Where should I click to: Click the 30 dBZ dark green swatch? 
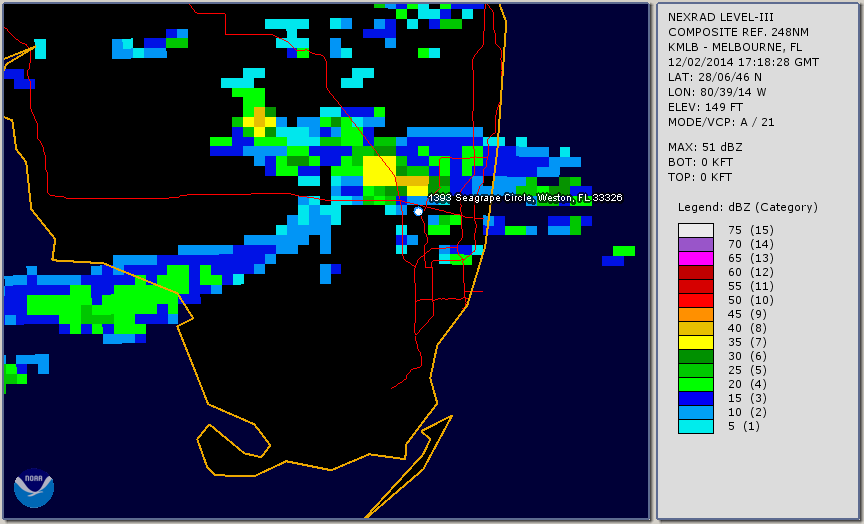[696, 356]
